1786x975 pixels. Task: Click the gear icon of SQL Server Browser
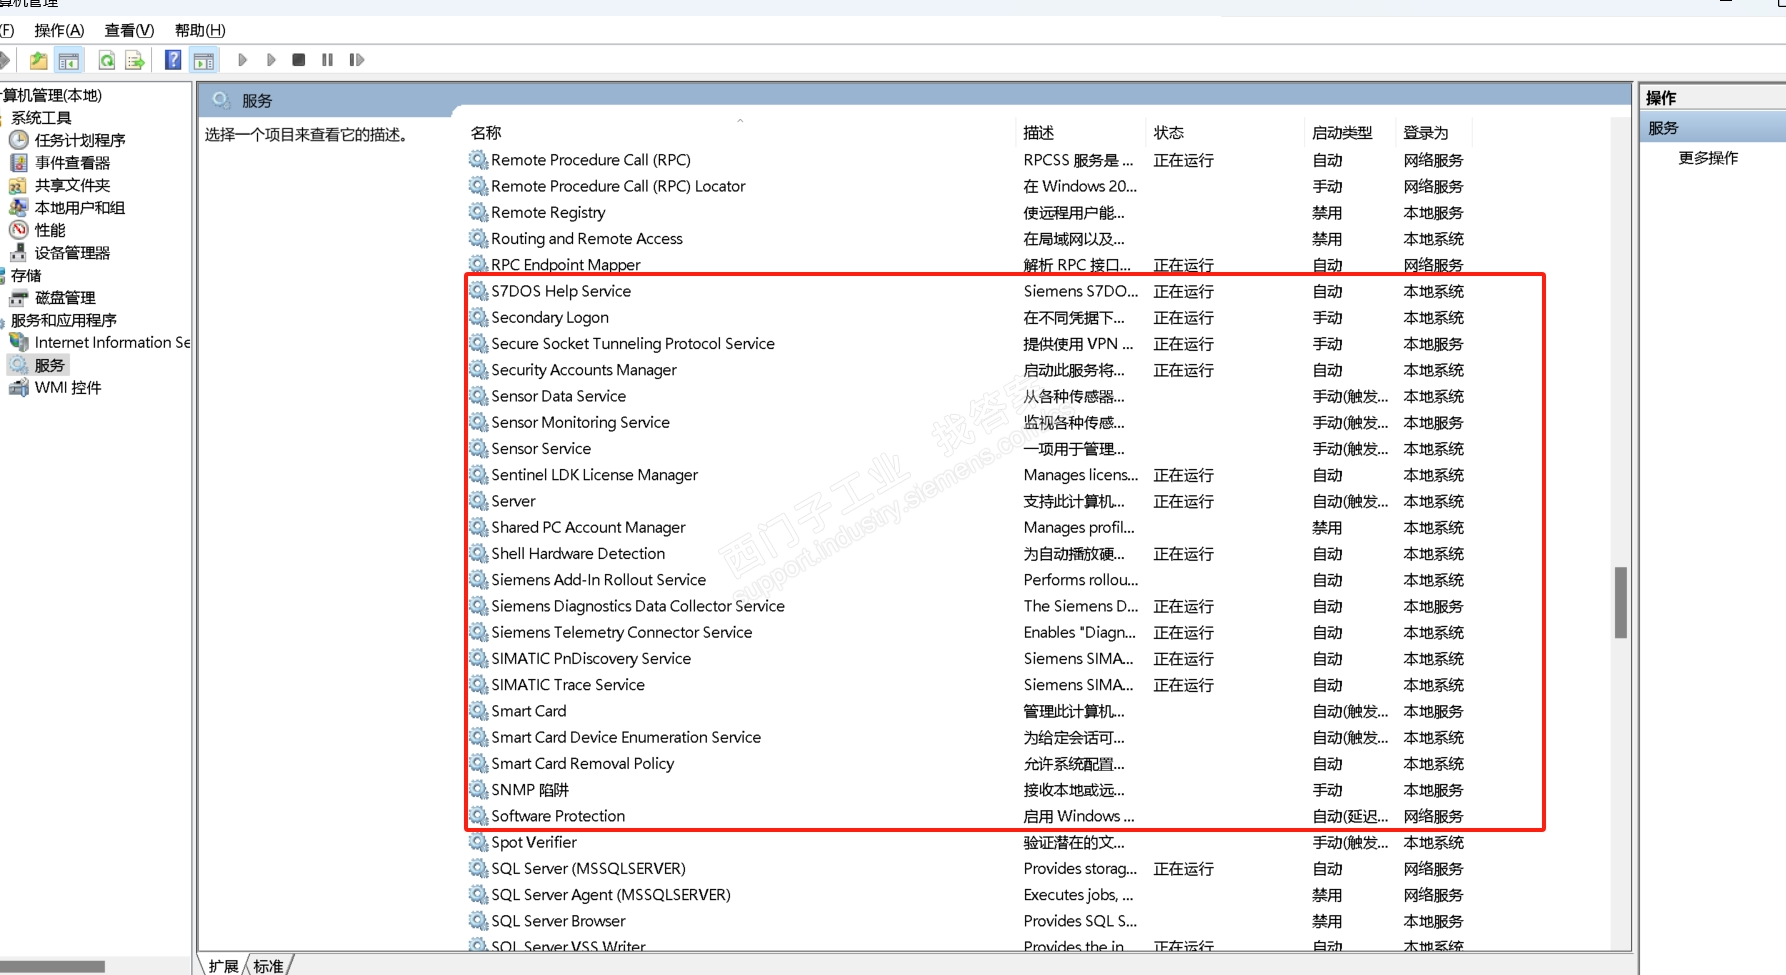(478, 921)
